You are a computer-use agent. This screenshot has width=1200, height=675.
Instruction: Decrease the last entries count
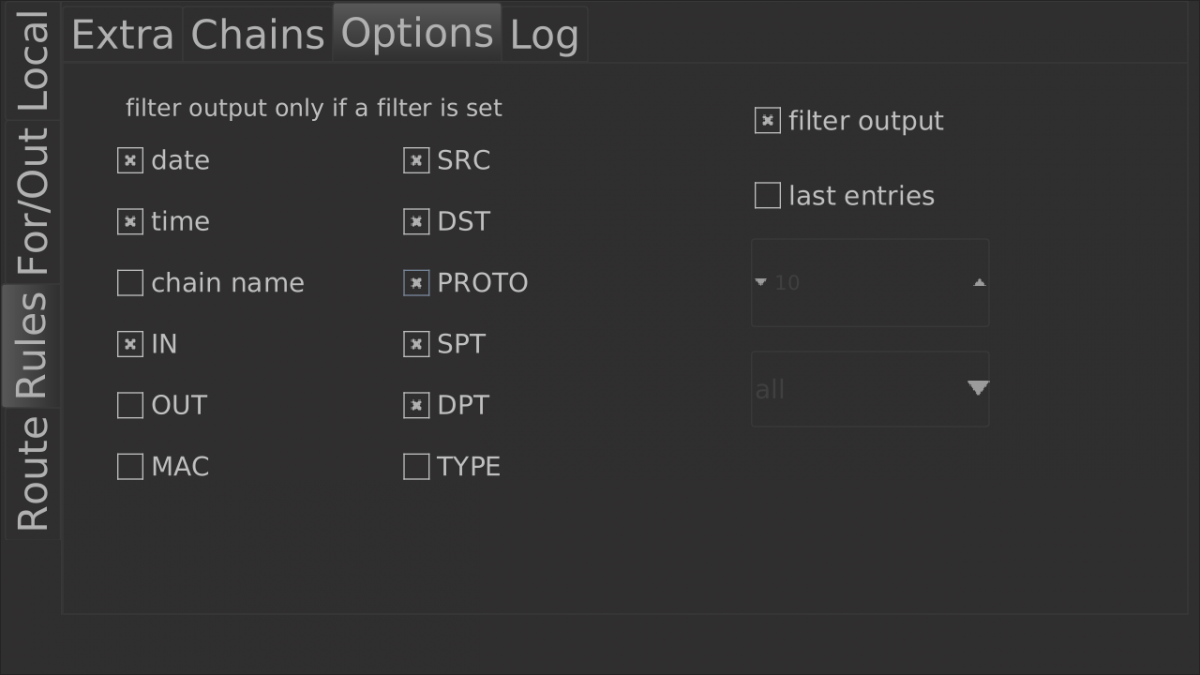tap(761, 283)
